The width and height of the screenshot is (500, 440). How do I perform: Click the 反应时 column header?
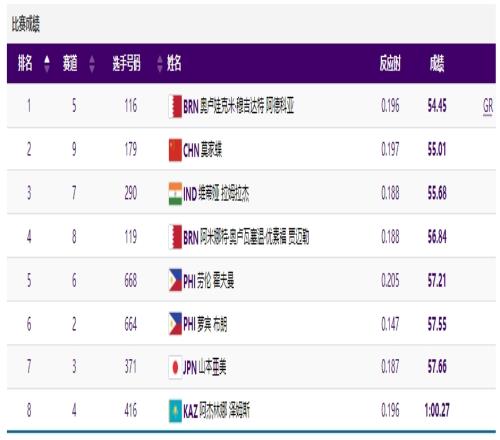click(390, 63)
